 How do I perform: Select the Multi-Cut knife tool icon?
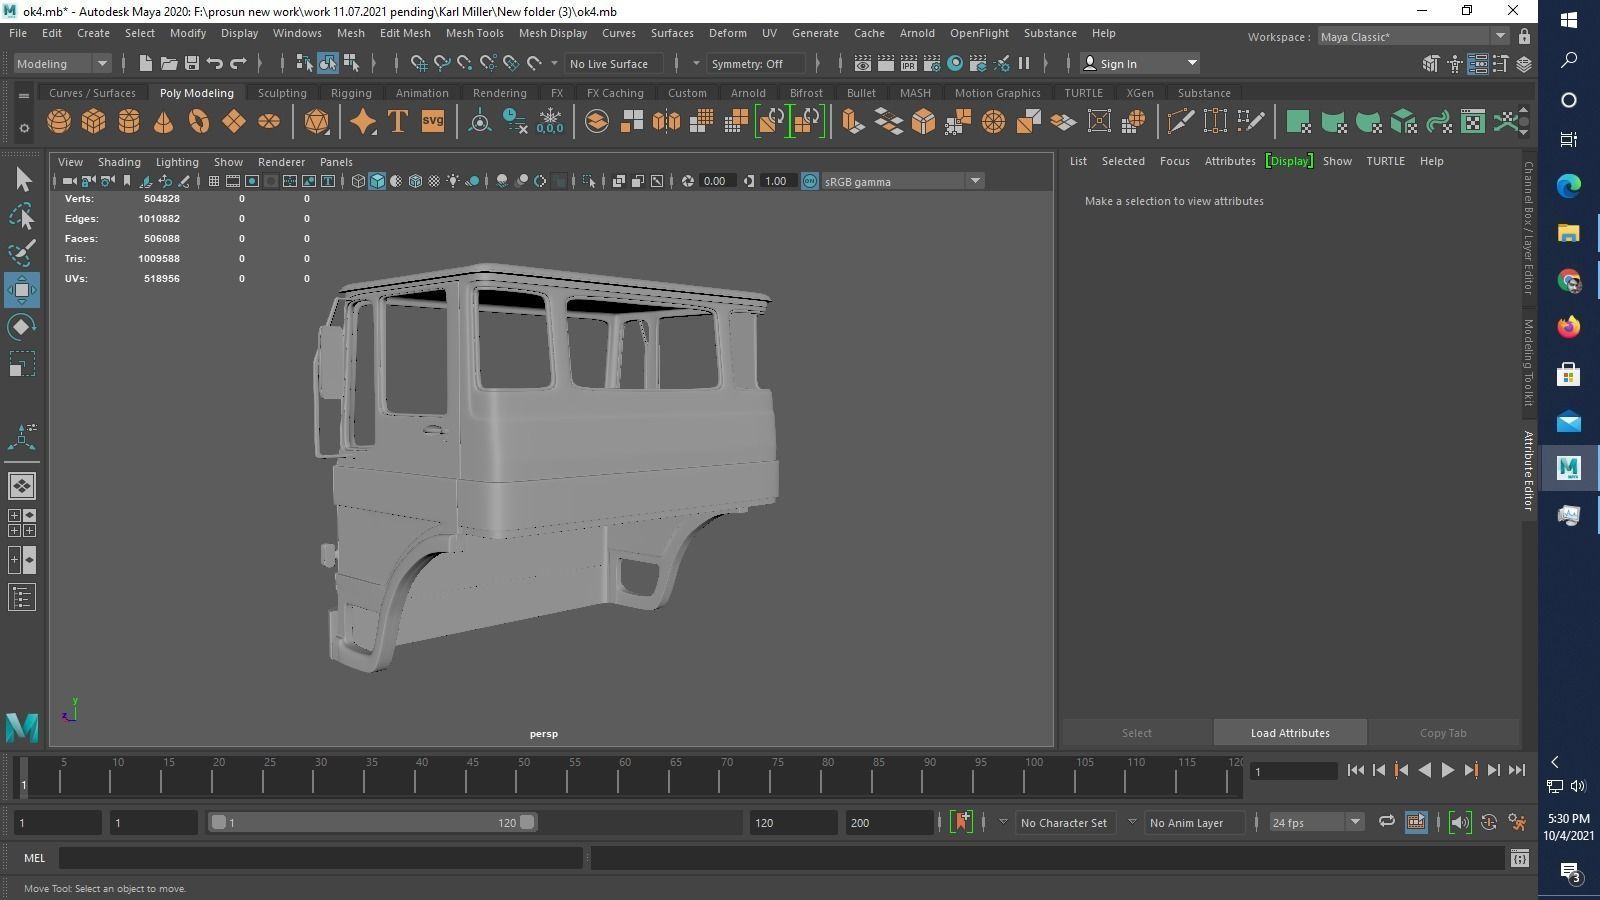1180,122
